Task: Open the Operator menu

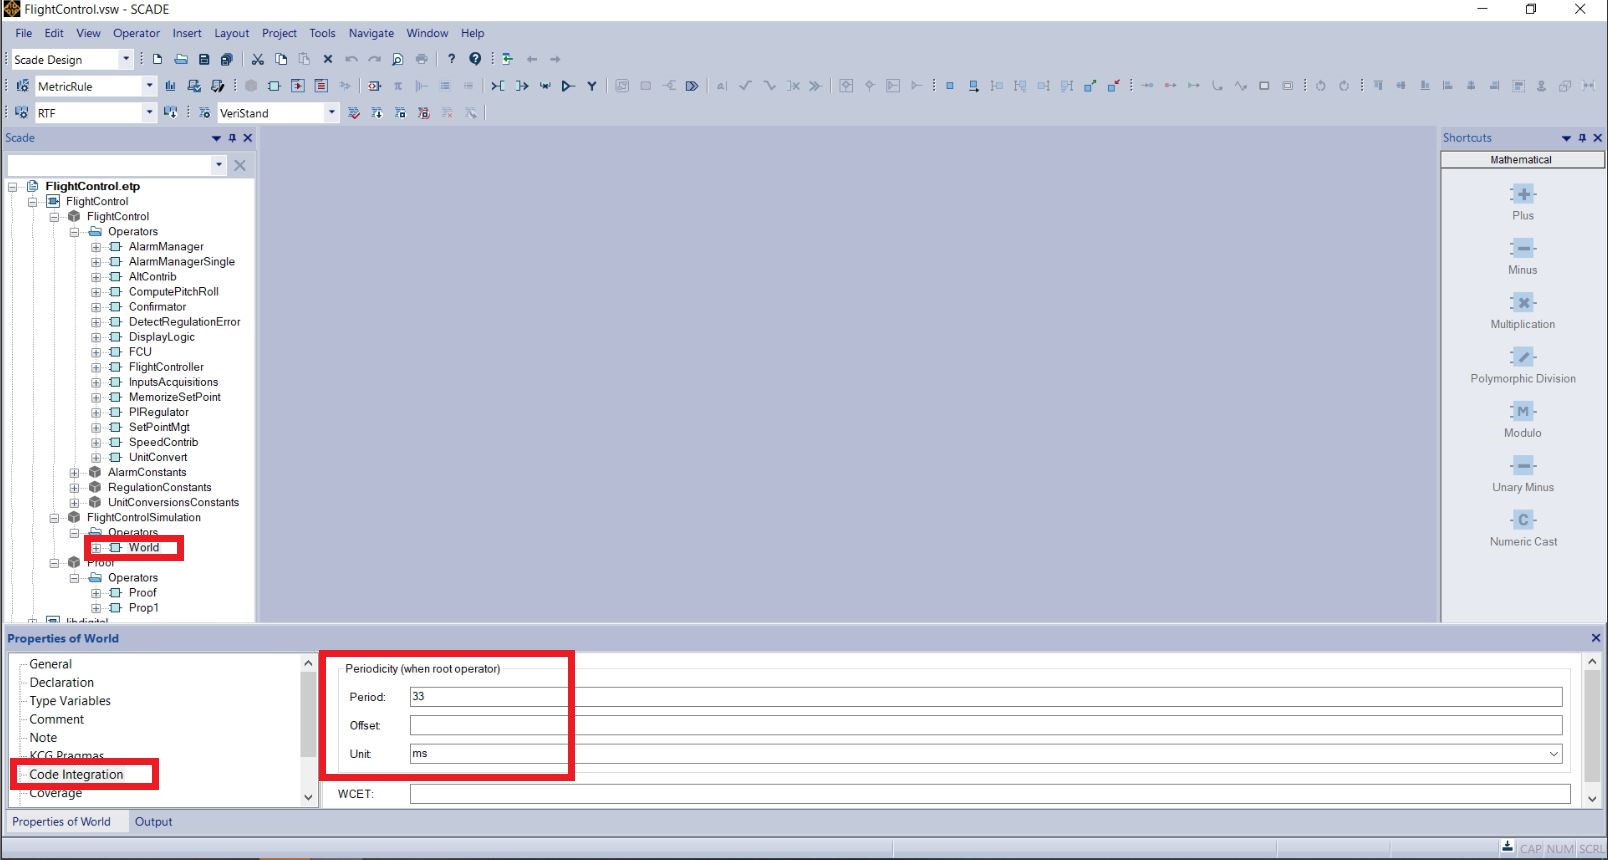Action: click(136, 33)
